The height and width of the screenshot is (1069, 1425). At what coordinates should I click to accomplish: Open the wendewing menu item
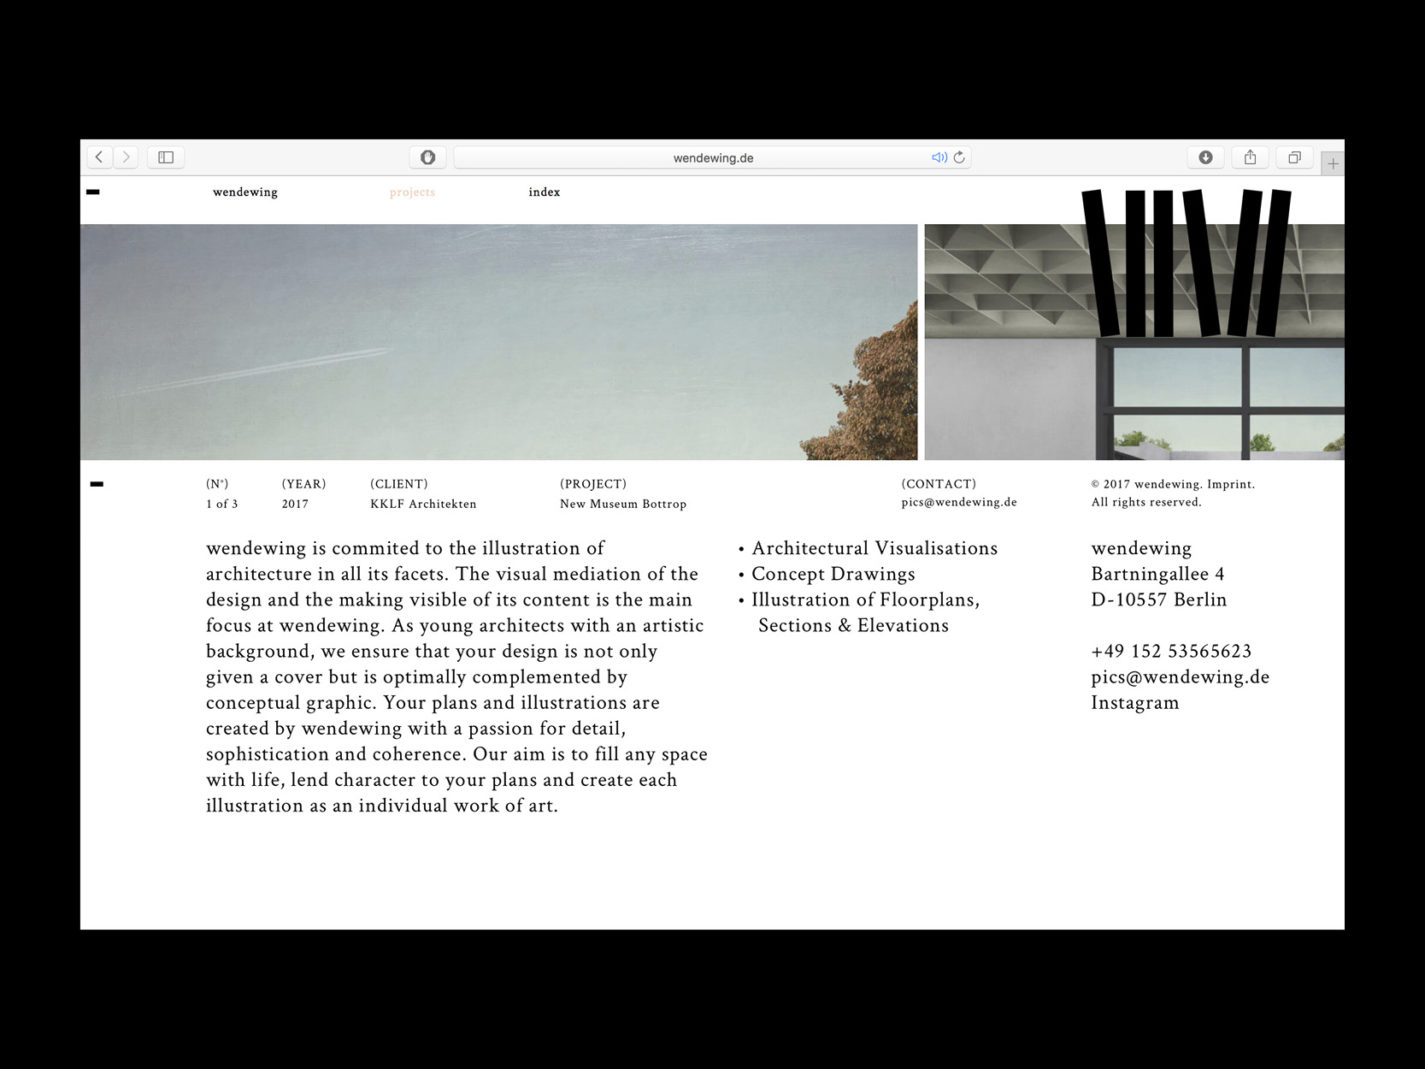245,192
